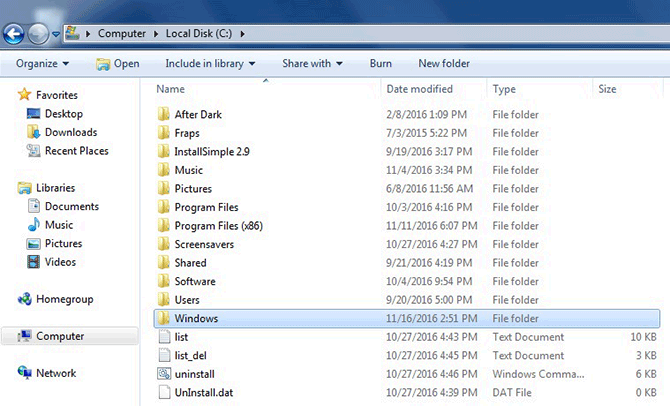This screenshot has height=406, width=670.
Task: Select the uninstall command script icon
Action: [164, 374]
